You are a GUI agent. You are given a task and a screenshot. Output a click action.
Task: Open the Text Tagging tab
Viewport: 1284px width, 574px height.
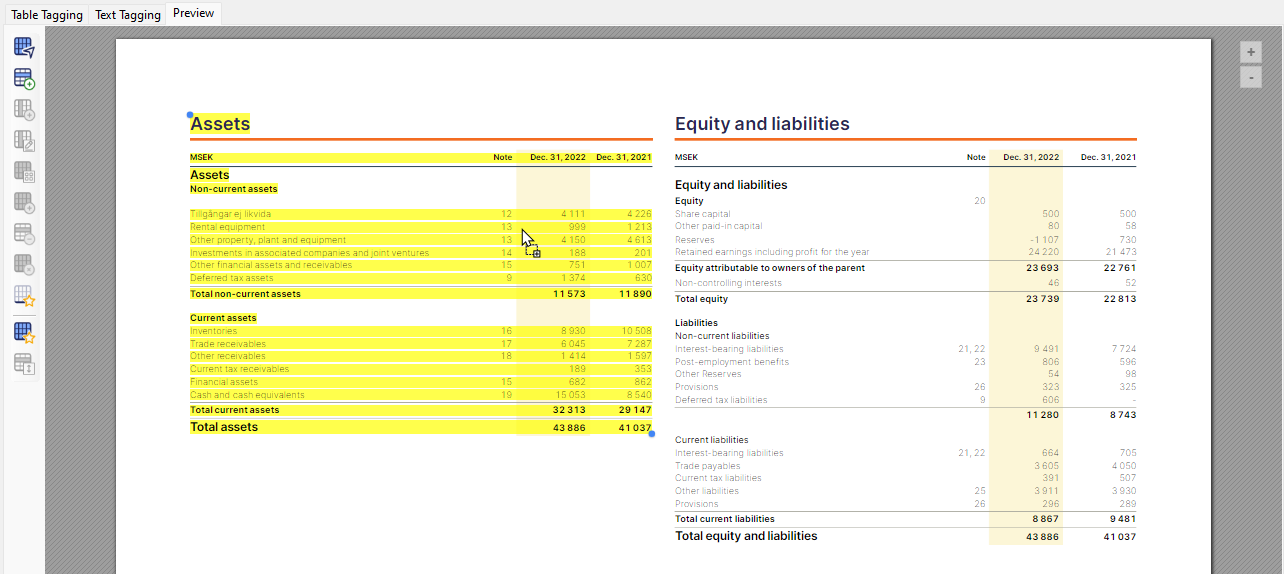[128, 15]
